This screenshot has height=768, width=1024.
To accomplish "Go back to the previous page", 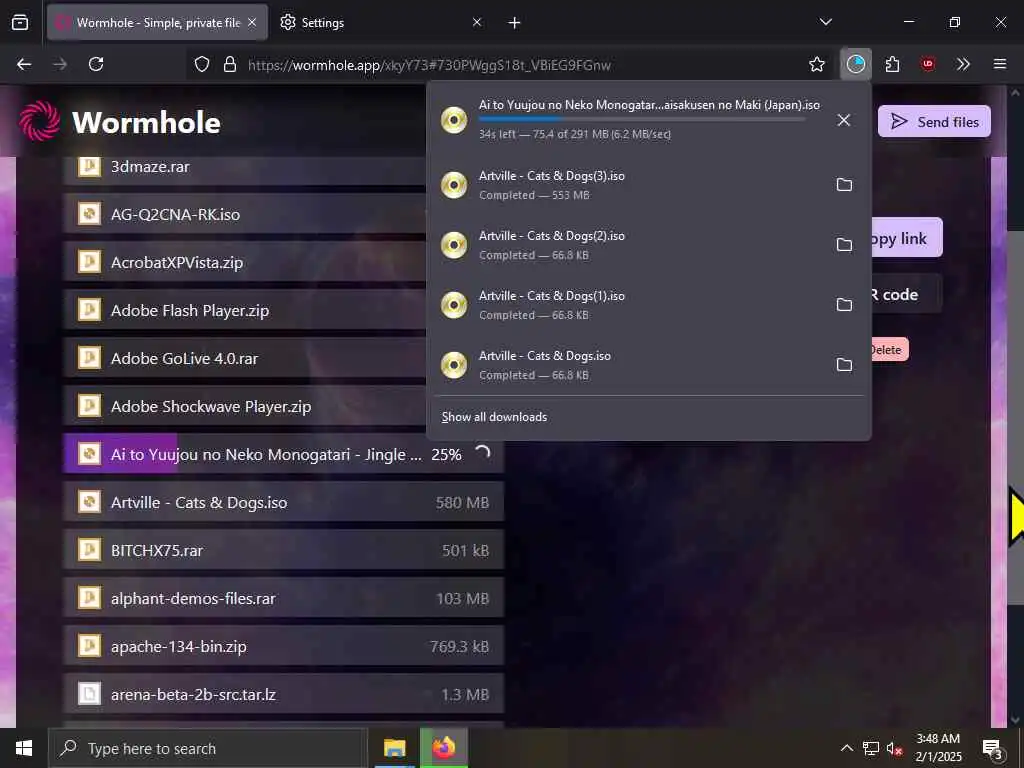I will [x=24, y=64].
